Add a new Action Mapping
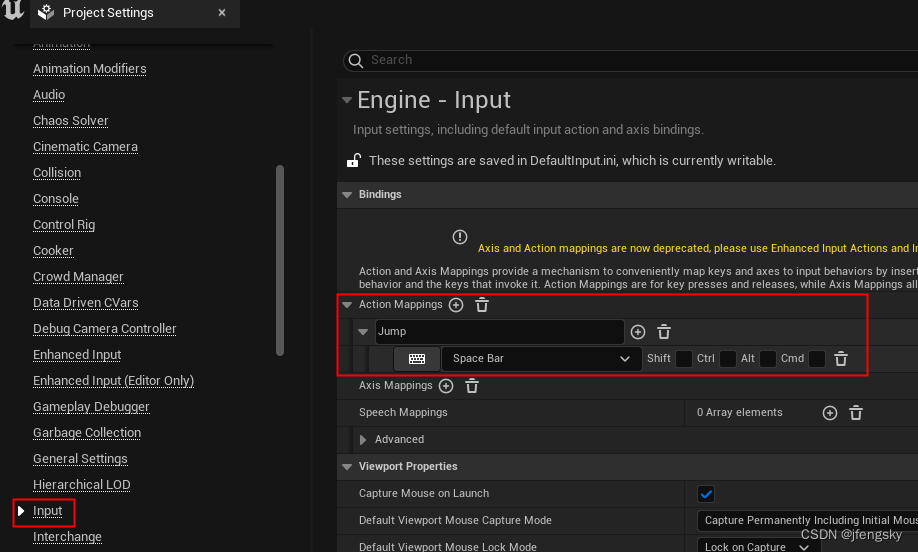Screen dimensions: 918x552 pyautogui.click(x=456, y=305)
